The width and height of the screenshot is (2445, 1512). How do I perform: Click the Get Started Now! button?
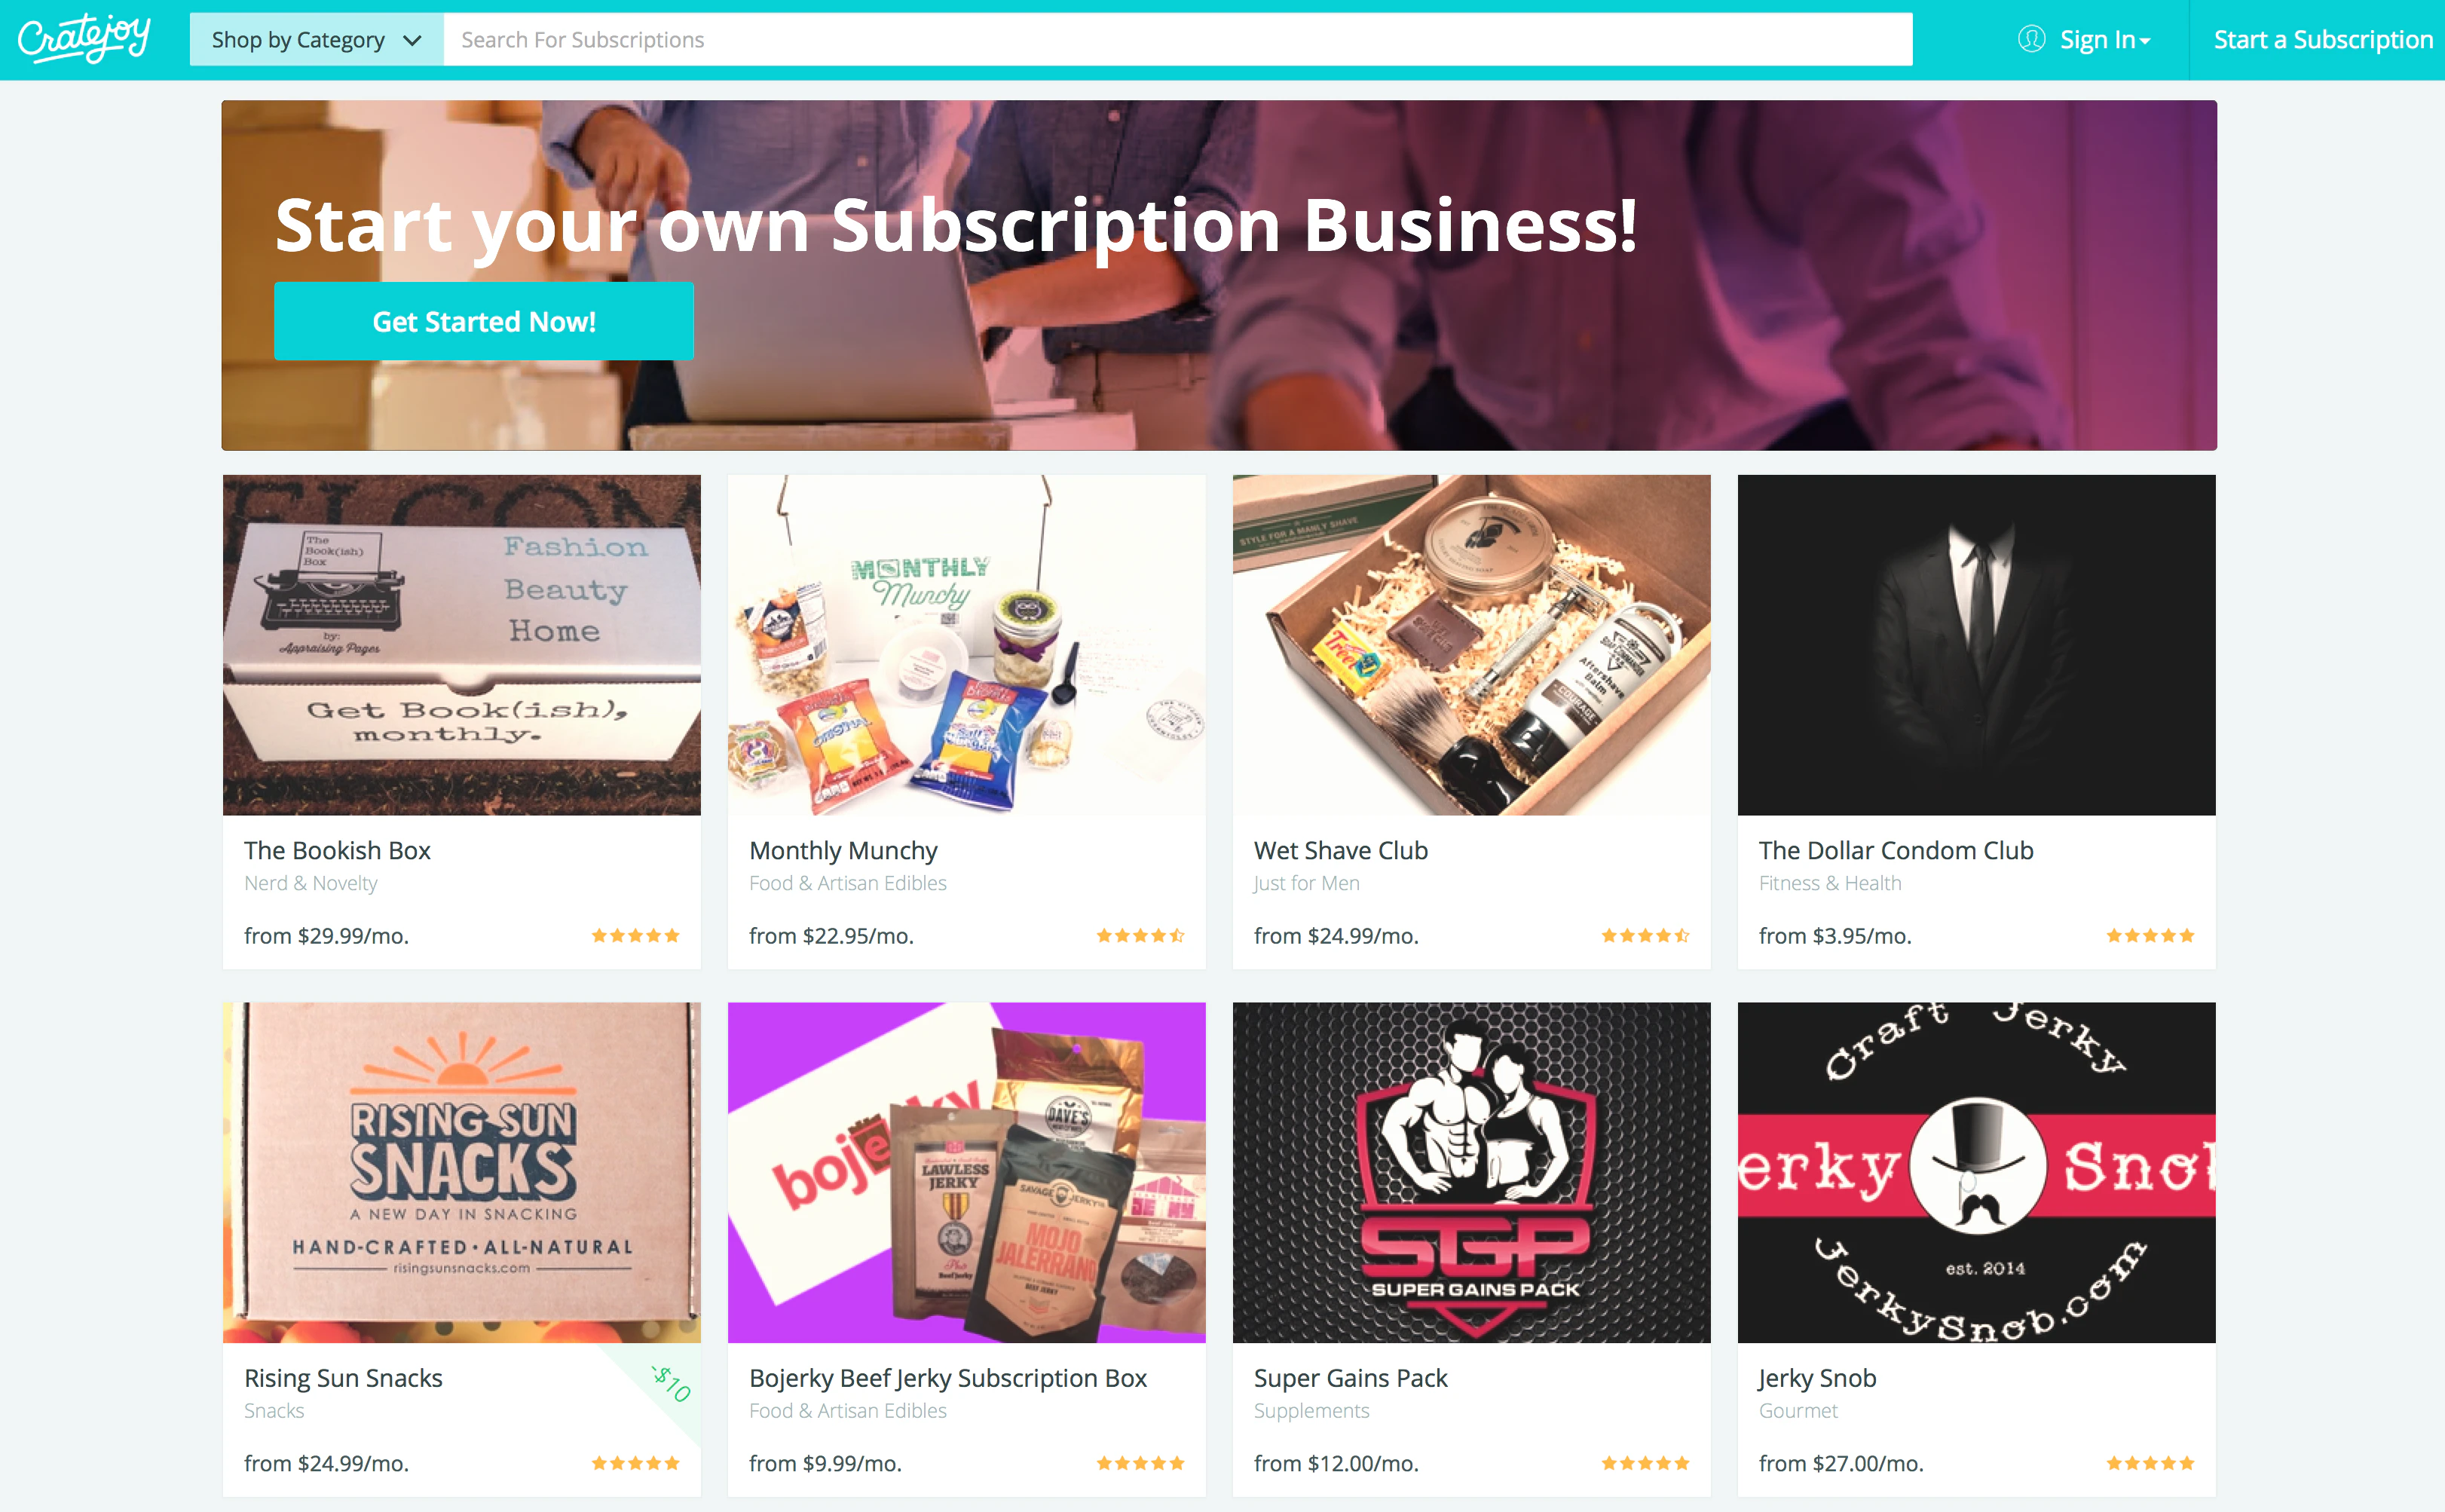click(x=484, y=321)
